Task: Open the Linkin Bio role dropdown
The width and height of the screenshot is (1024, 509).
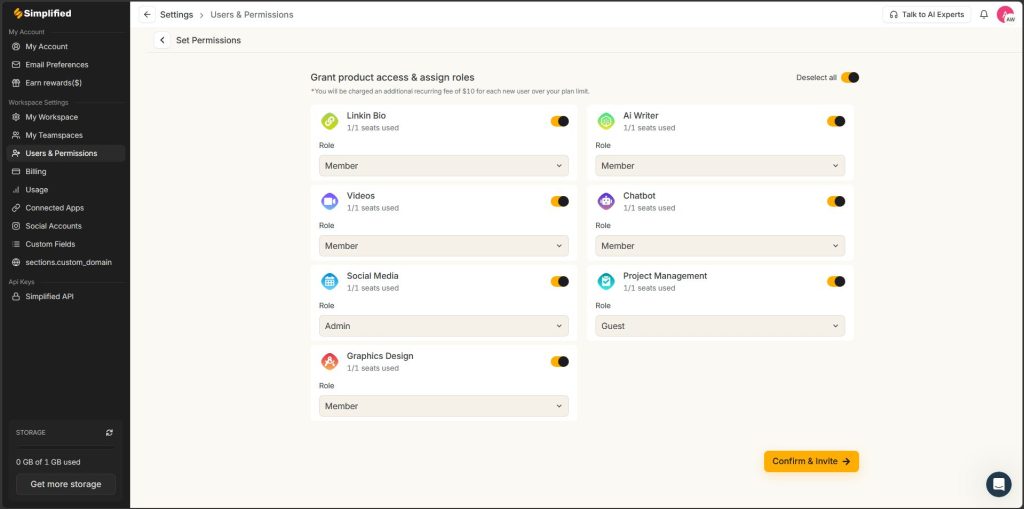Action: (443, 166)
